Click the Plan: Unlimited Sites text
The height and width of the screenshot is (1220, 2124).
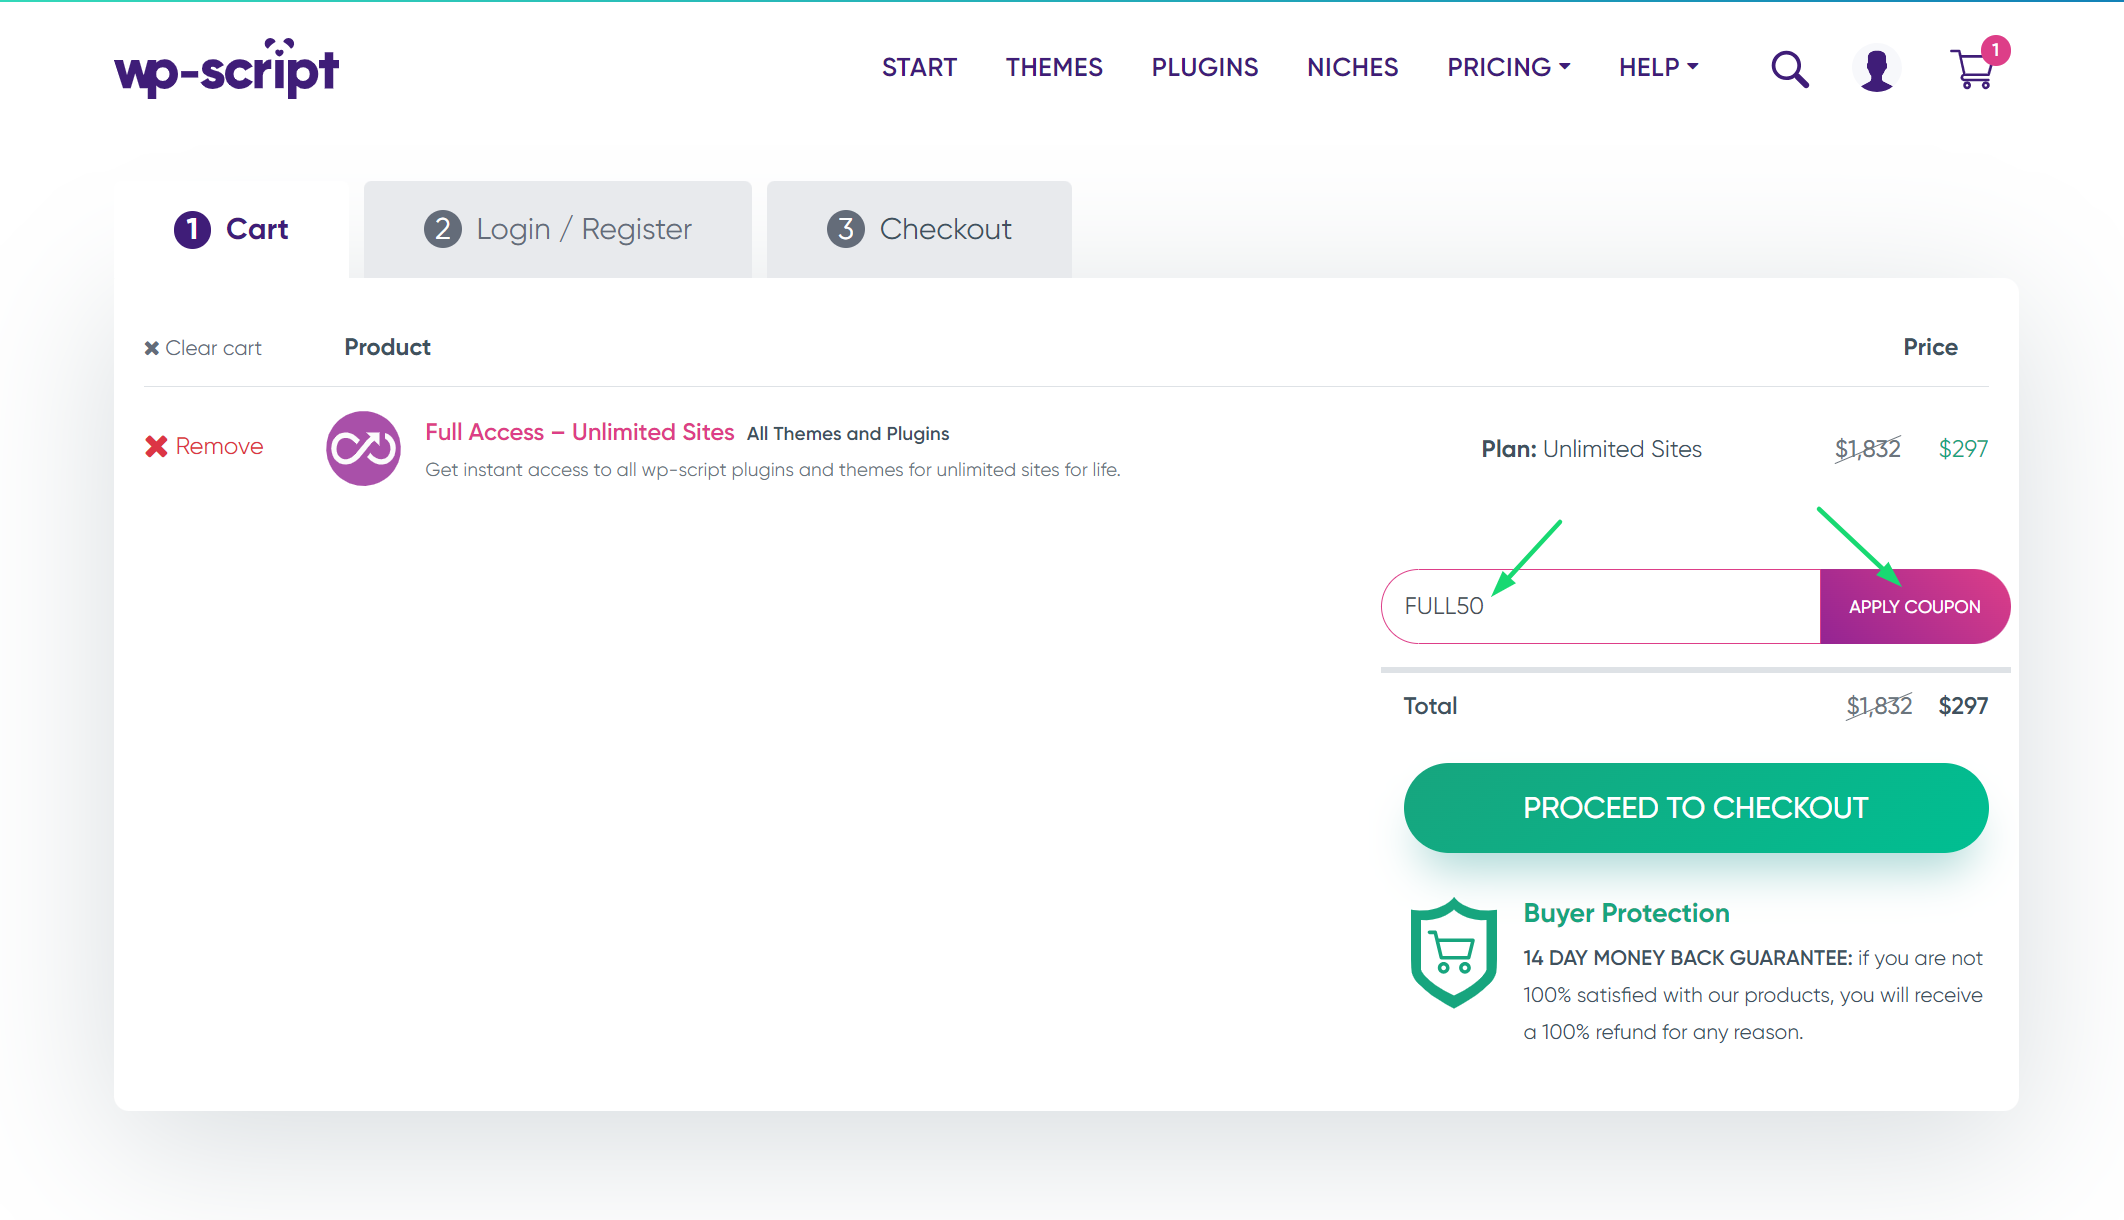coord(1591,449)
